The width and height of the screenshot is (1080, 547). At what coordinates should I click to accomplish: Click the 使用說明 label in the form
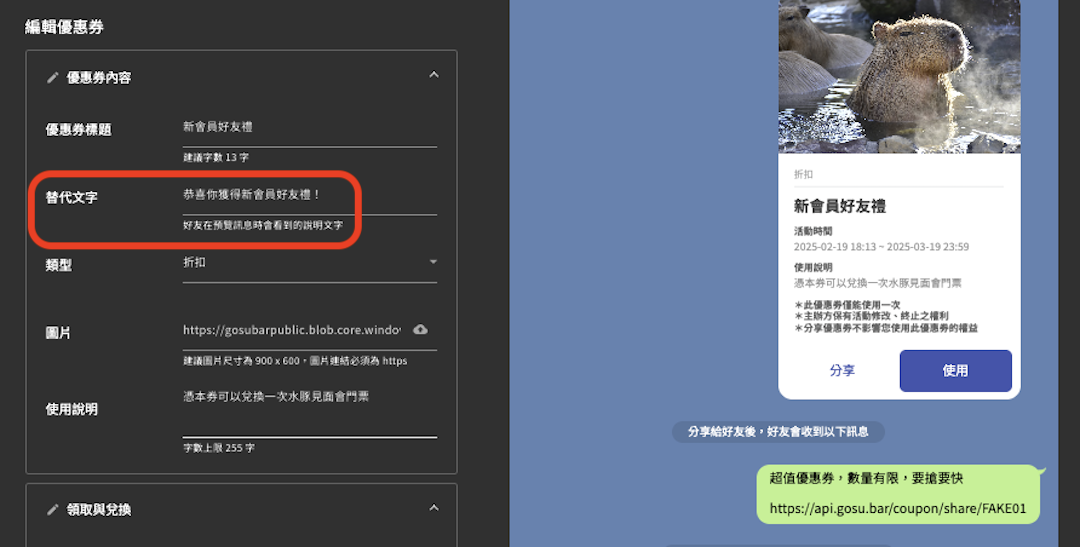pyautogui.click(x=72, y=409)
